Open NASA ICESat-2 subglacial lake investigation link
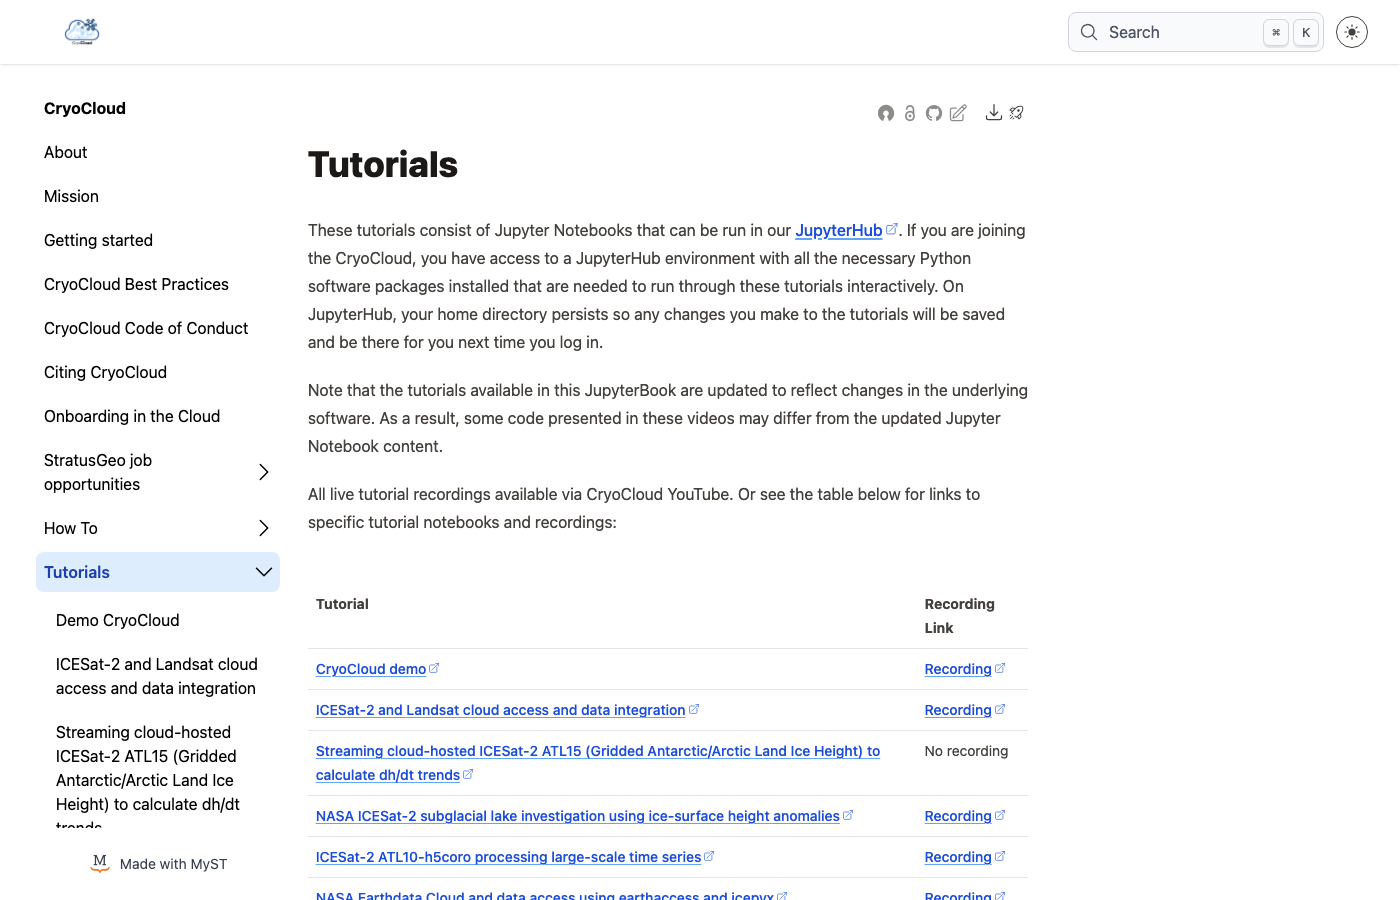1400x900 pixels. [x=578, y=816]
